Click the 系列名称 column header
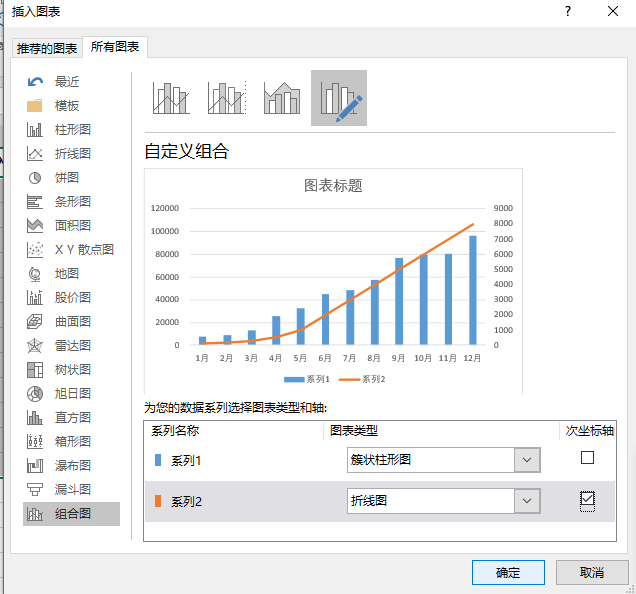636x594 pixels. click(175, 430)
